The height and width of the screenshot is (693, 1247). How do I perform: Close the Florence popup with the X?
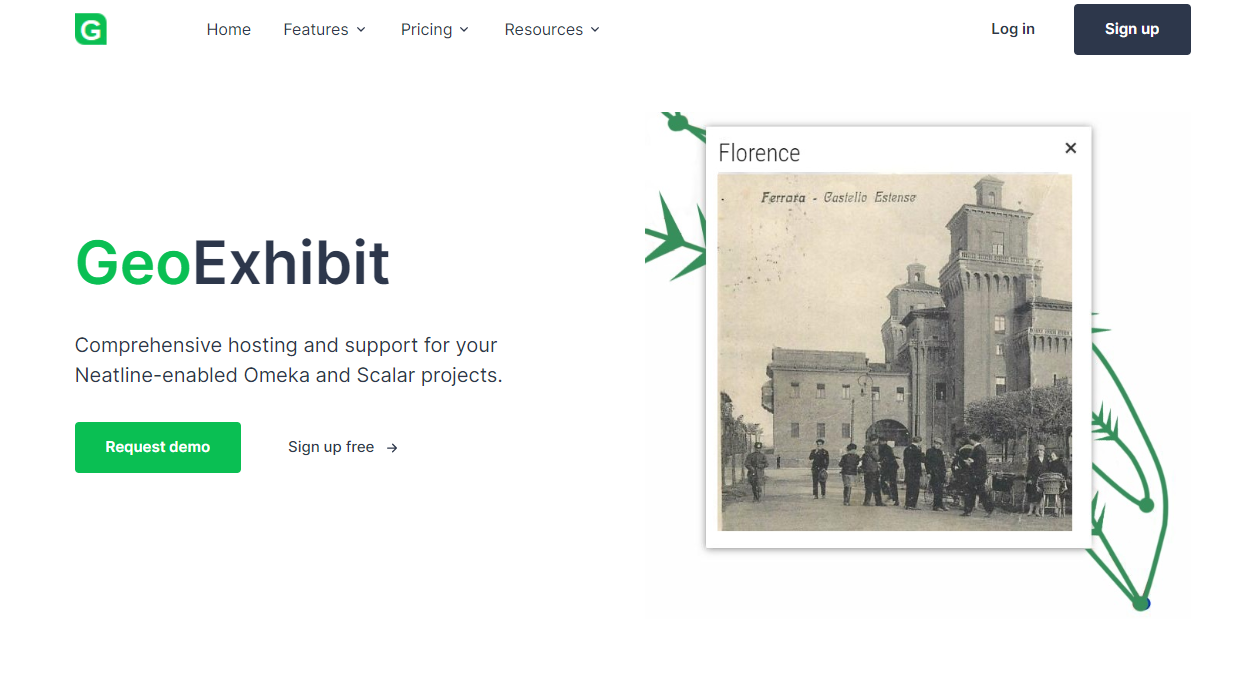1070,148
